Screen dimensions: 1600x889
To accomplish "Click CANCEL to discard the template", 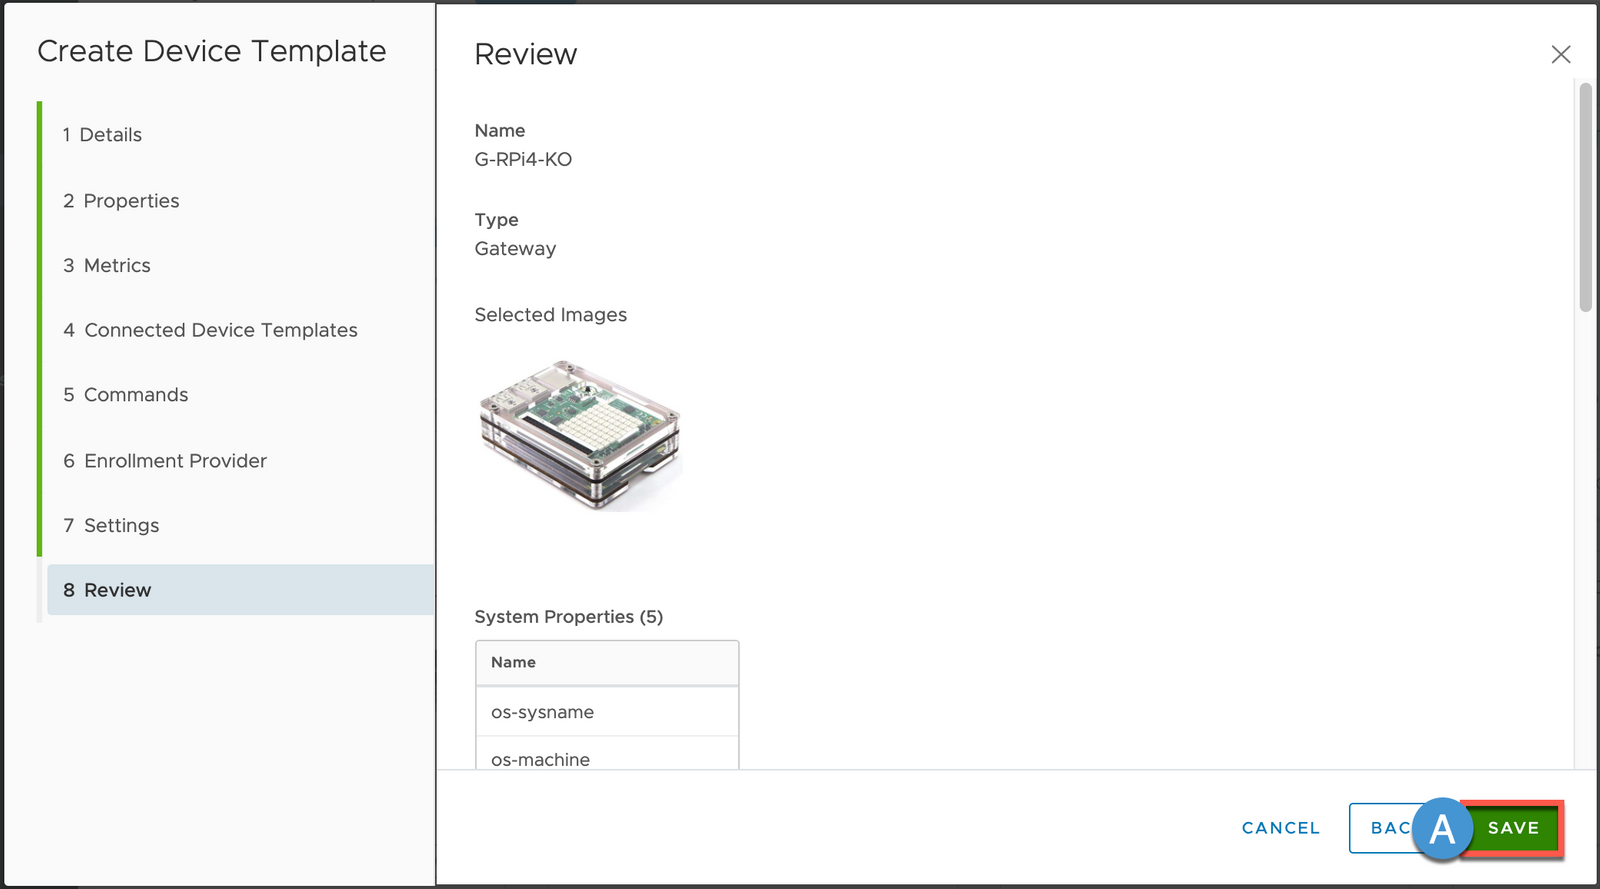I will coord(1280,828).
